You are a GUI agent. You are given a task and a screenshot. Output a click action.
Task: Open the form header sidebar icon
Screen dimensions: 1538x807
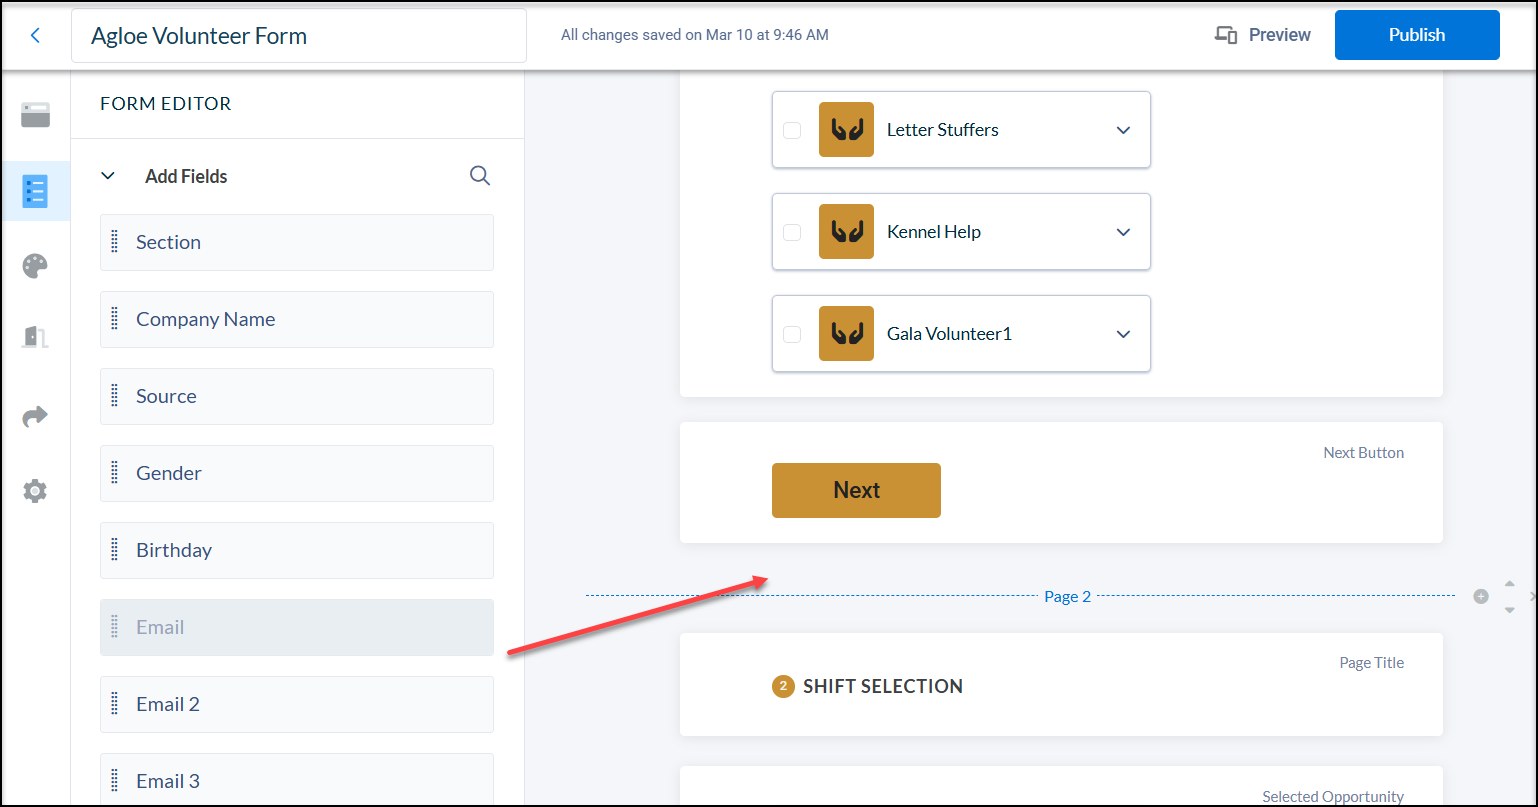[35, 115]
